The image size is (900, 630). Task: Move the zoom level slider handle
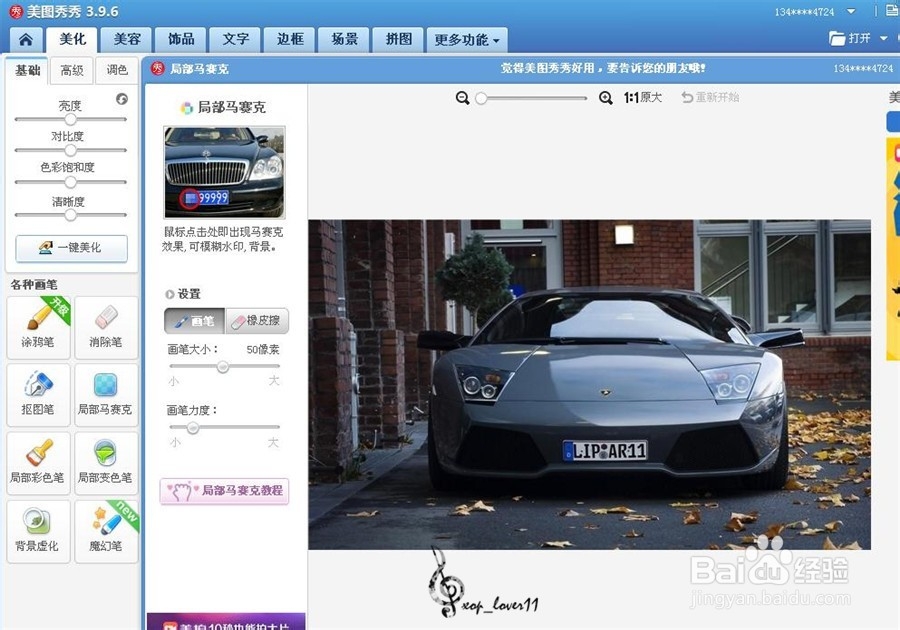click(482, 98)
